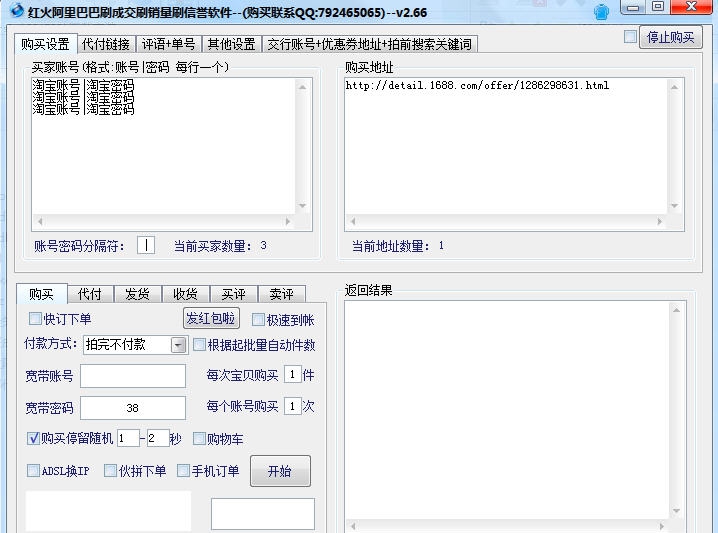This screenshot has height=533, width=718.
Task: Minimize the application window
Action: pyautogui.click(x=633, y=7)
